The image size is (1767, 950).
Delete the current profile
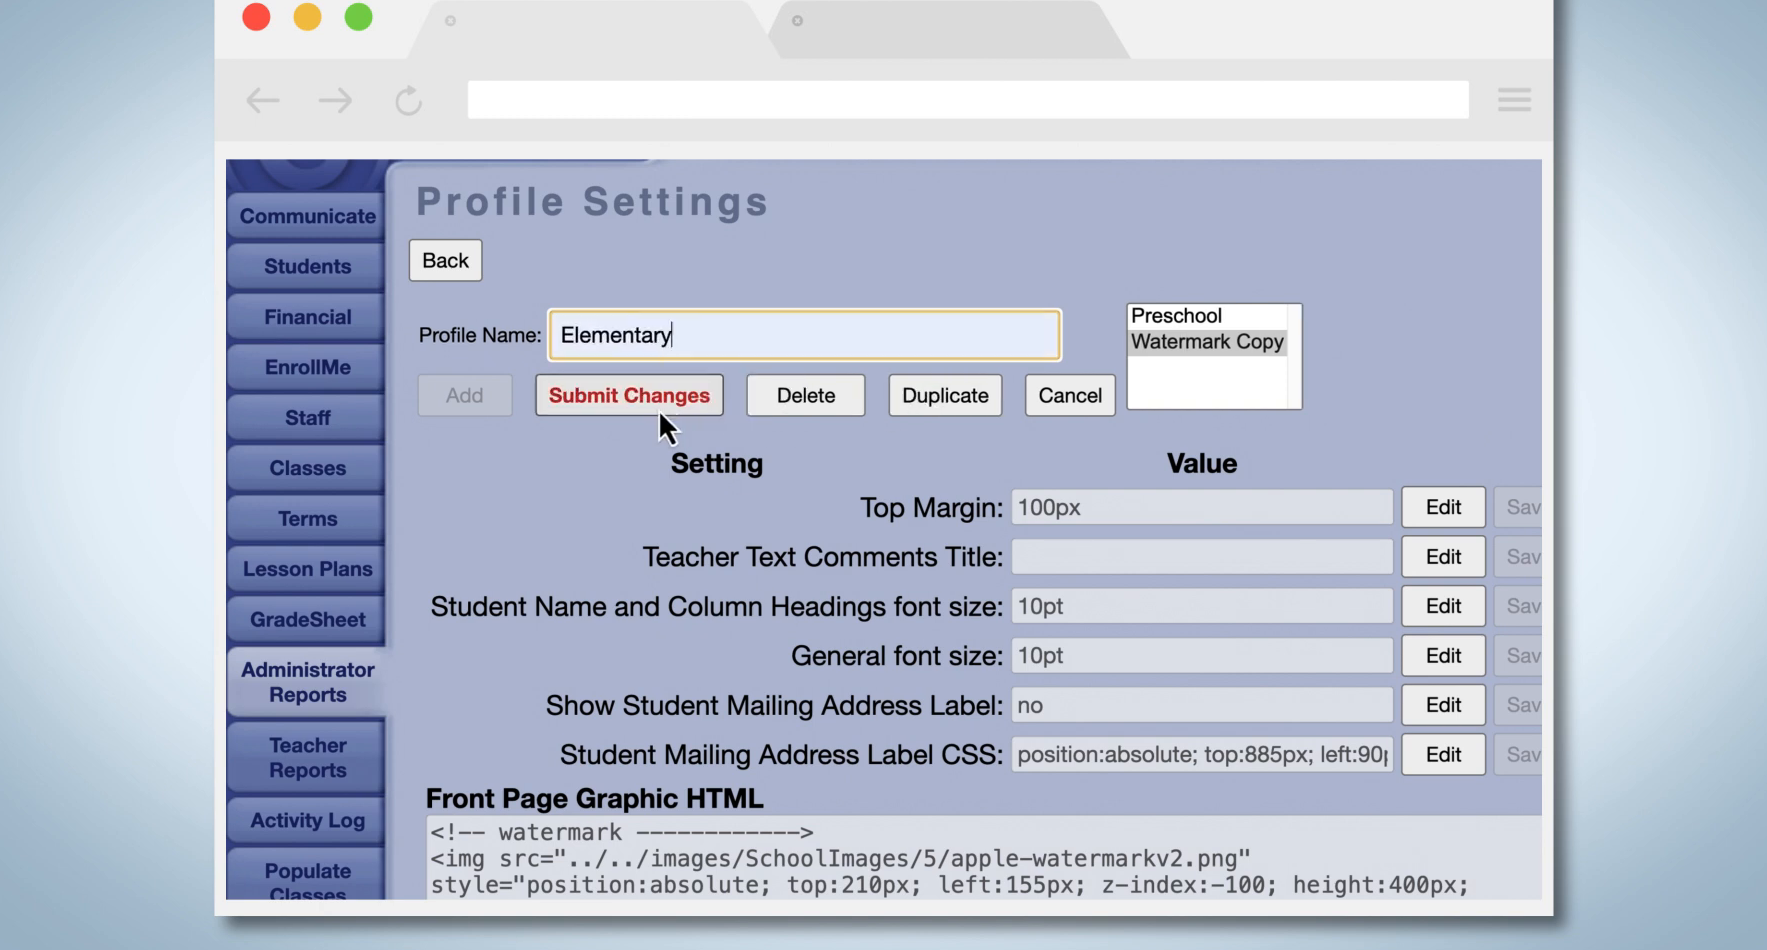[x=806, y=395]
